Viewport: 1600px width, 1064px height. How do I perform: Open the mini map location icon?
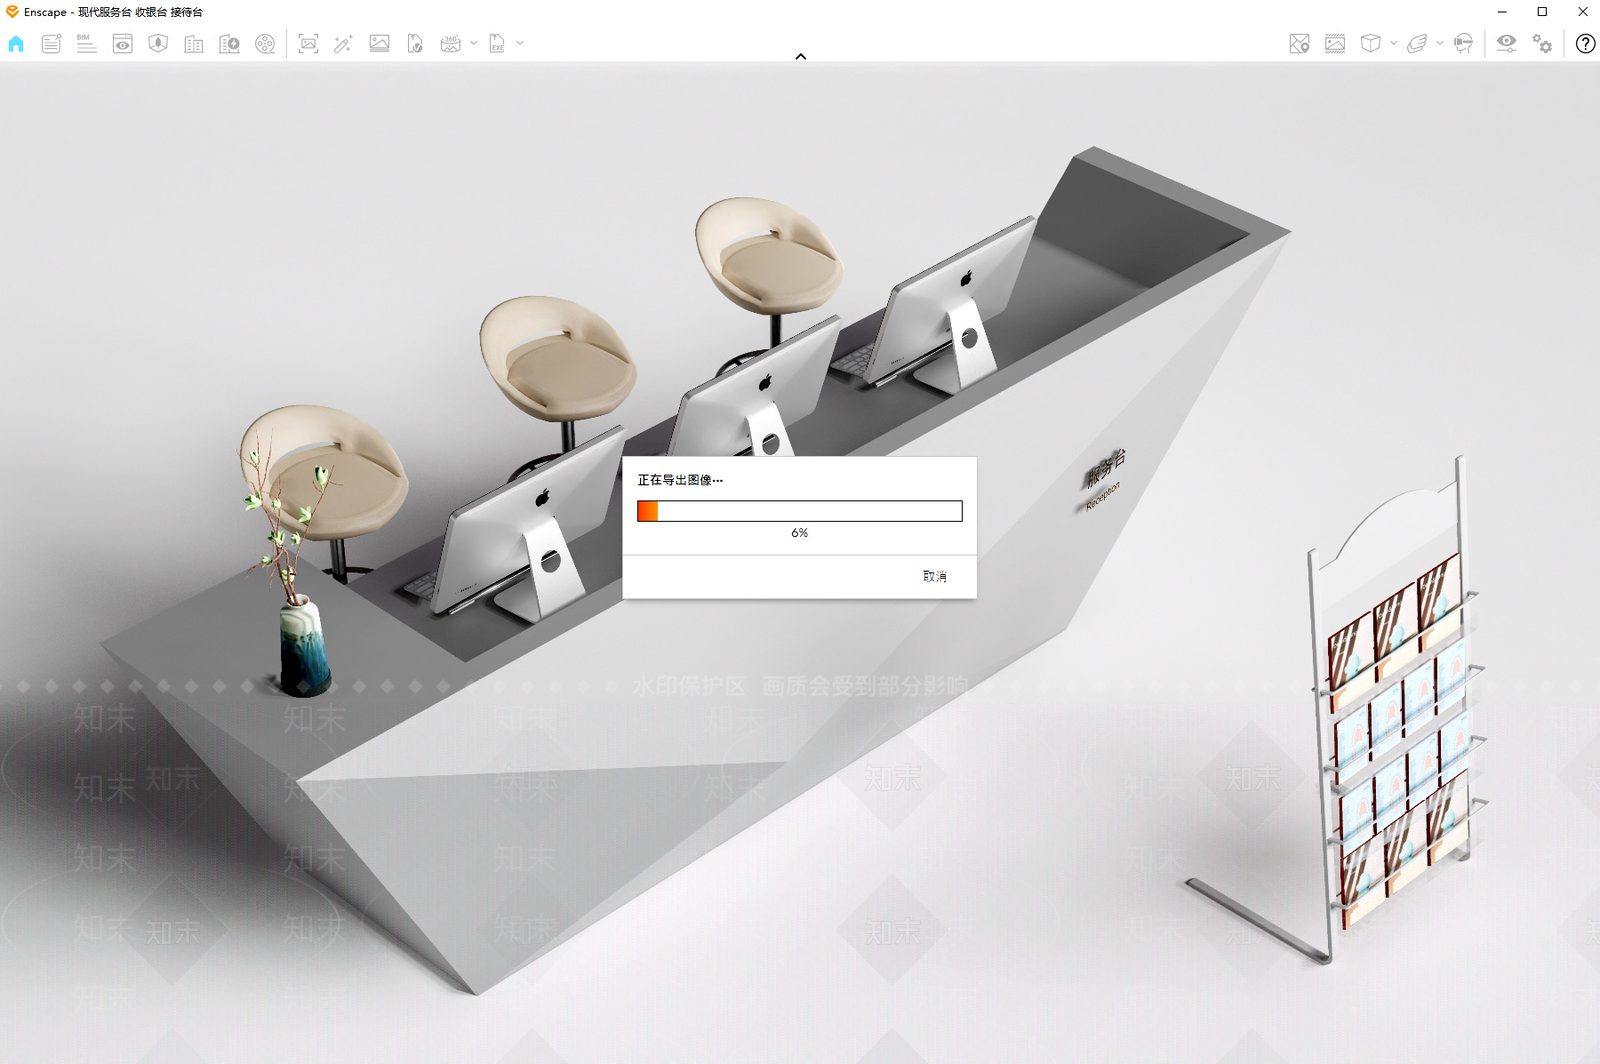pyautogui.click(x=1299, y=44)
